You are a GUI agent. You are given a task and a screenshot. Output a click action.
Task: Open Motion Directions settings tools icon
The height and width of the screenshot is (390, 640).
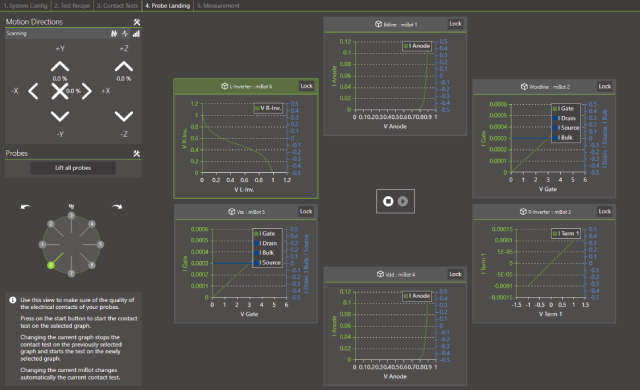tap(137, 22)
